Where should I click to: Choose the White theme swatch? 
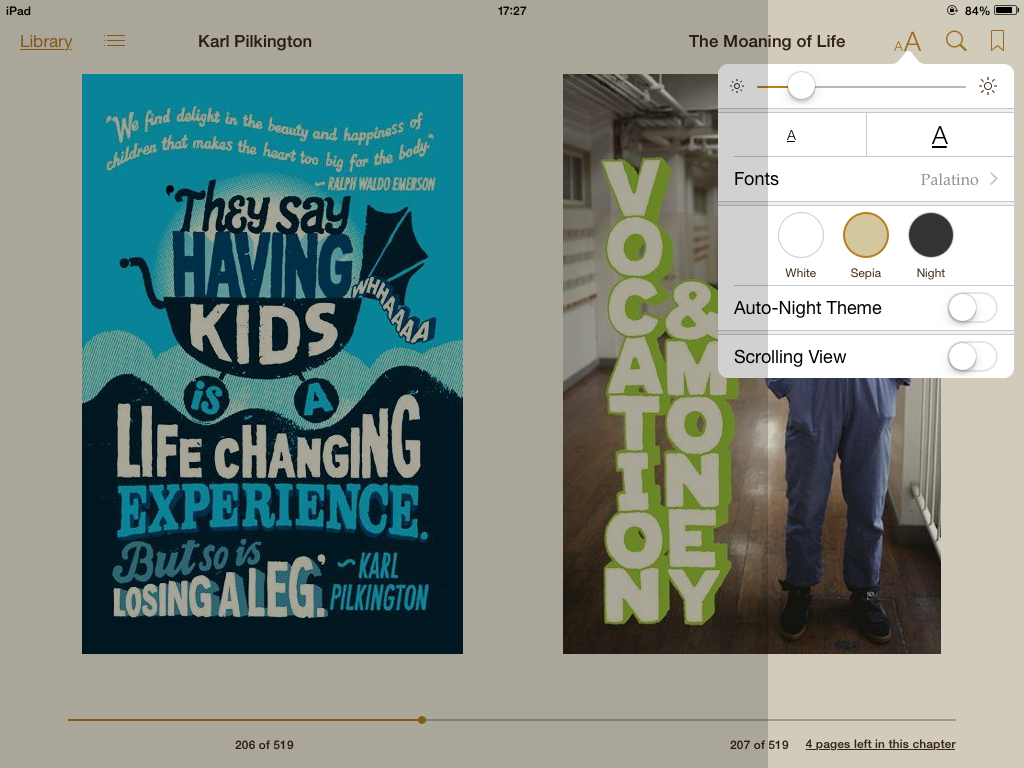point(801,235)
